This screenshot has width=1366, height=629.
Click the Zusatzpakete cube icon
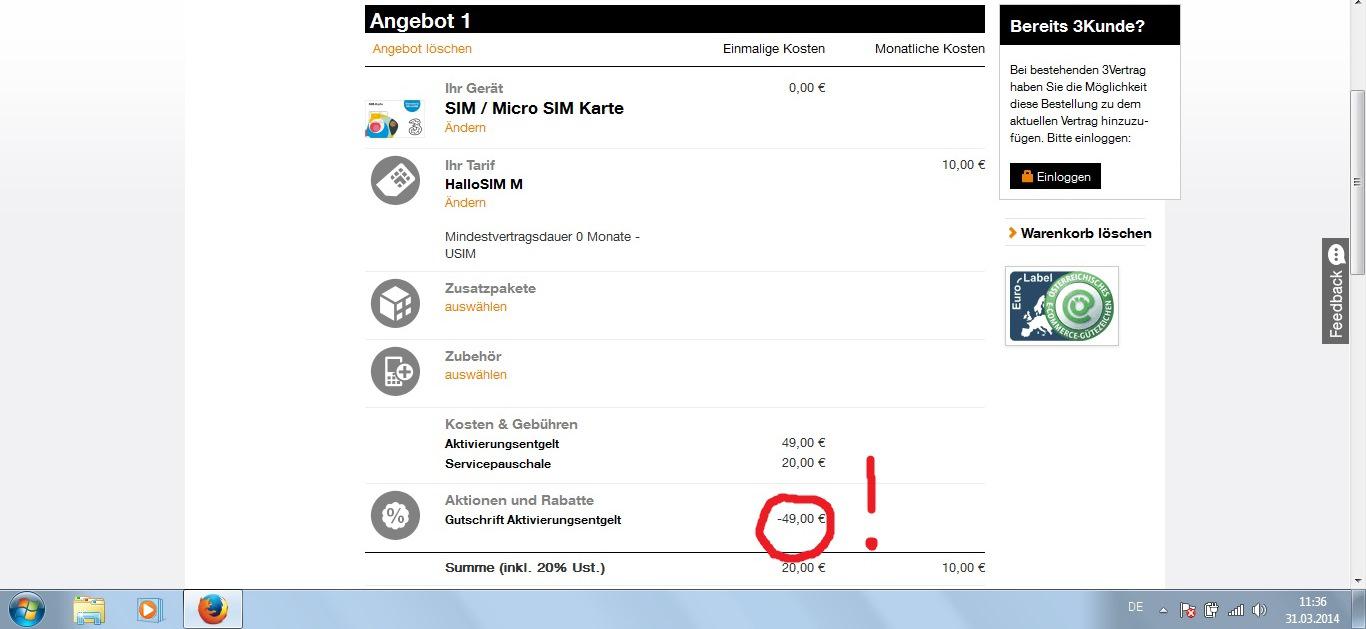tap(395, 303)
